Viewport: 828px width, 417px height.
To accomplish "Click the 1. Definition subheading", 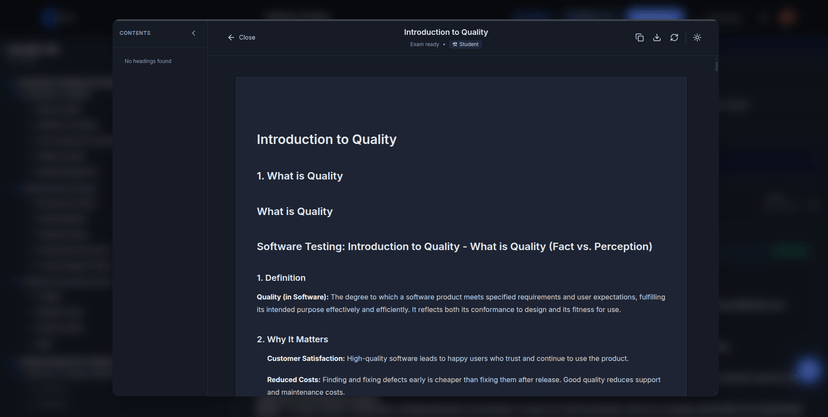I will coord(281,278).
